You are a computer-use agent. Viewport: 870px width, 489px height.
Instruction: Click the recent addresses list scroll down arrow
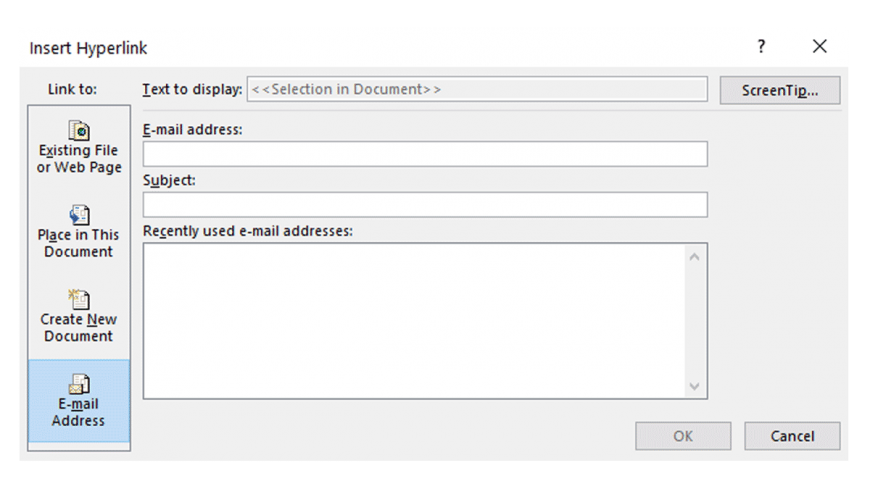[x=694, y=386]
